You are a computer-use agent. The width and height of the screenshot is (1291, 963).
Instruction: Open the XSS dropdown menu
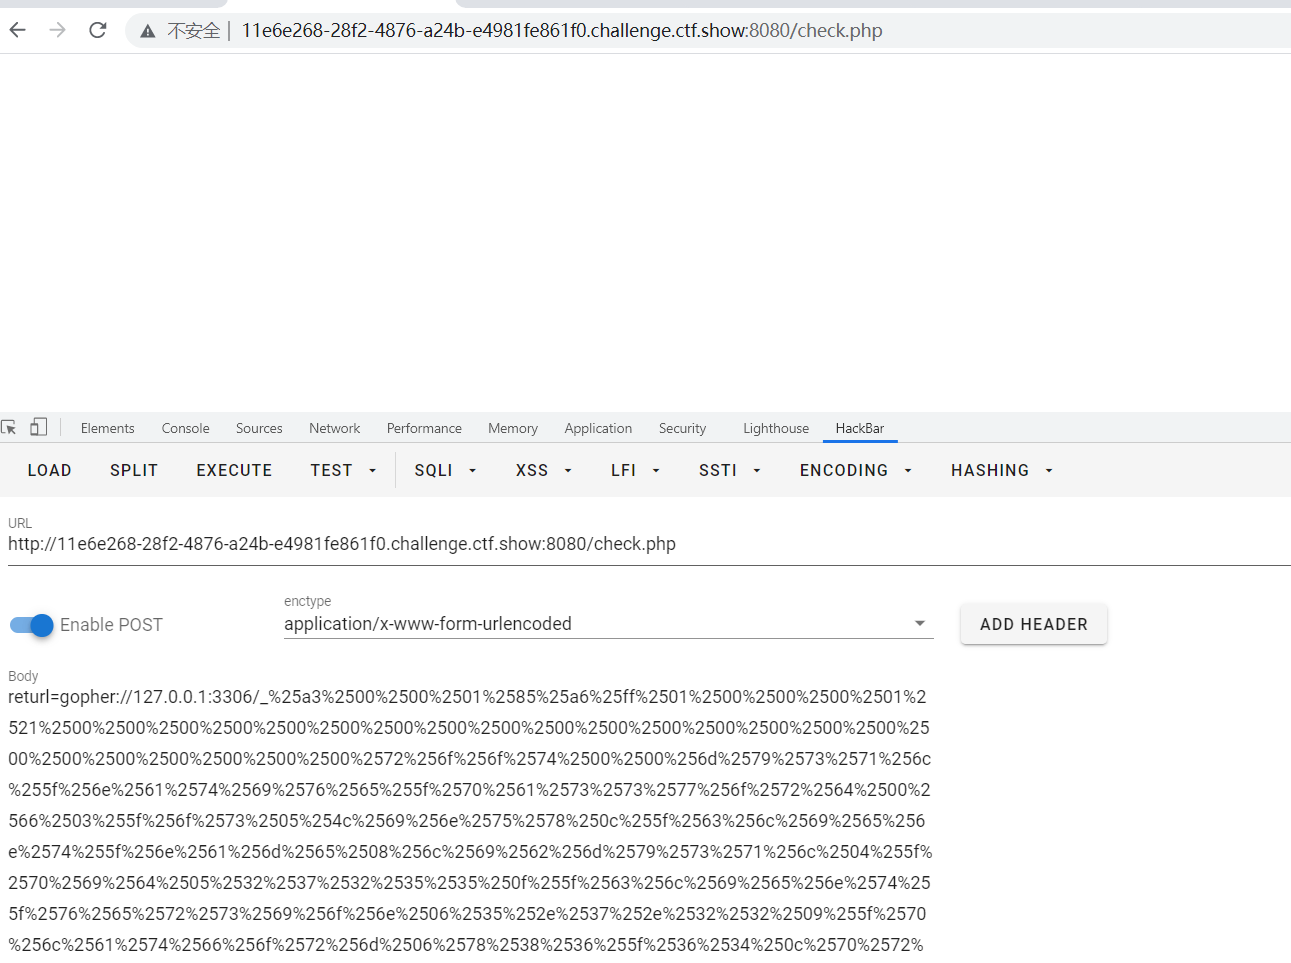click(543, 470)
